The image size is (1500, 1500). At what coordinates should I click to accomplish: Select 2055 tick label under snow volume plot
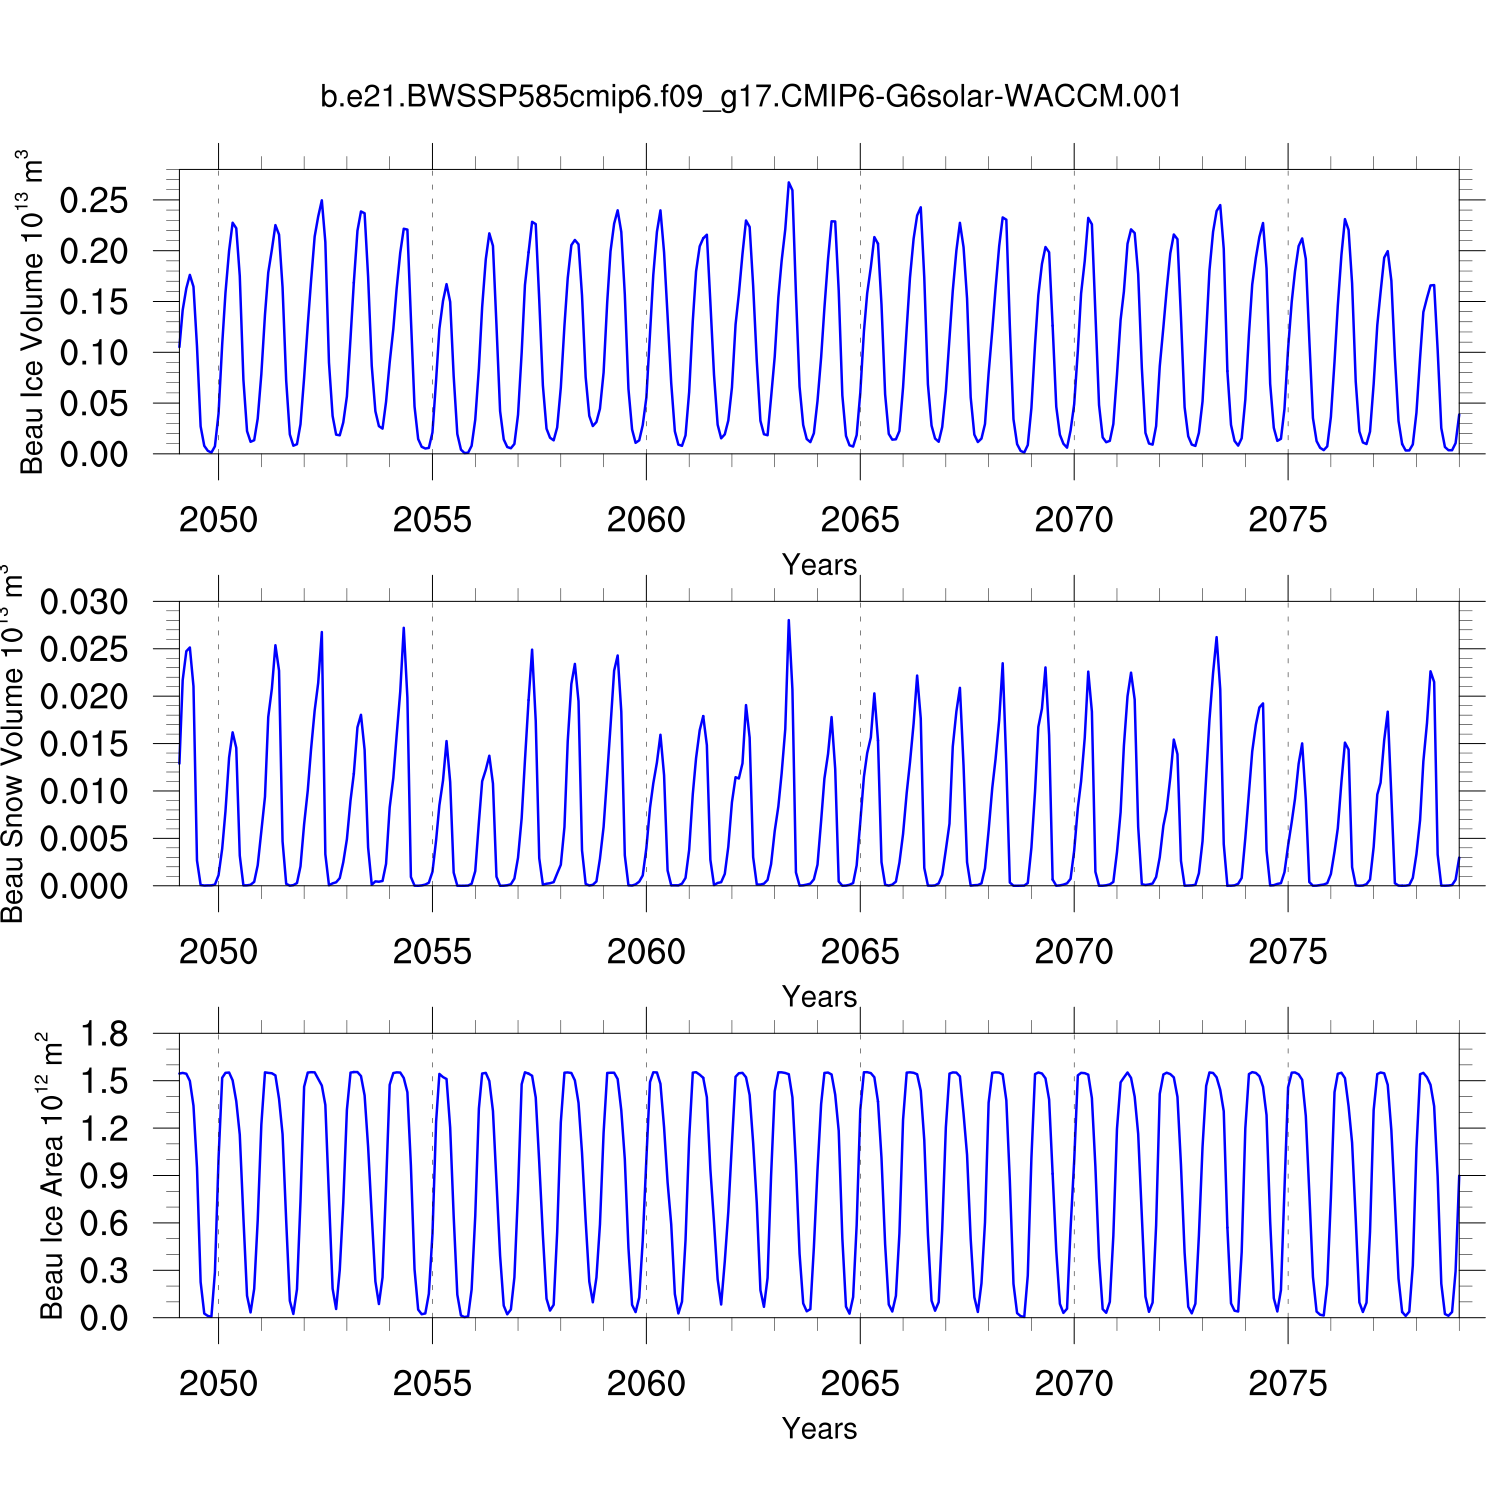[432, 952]
